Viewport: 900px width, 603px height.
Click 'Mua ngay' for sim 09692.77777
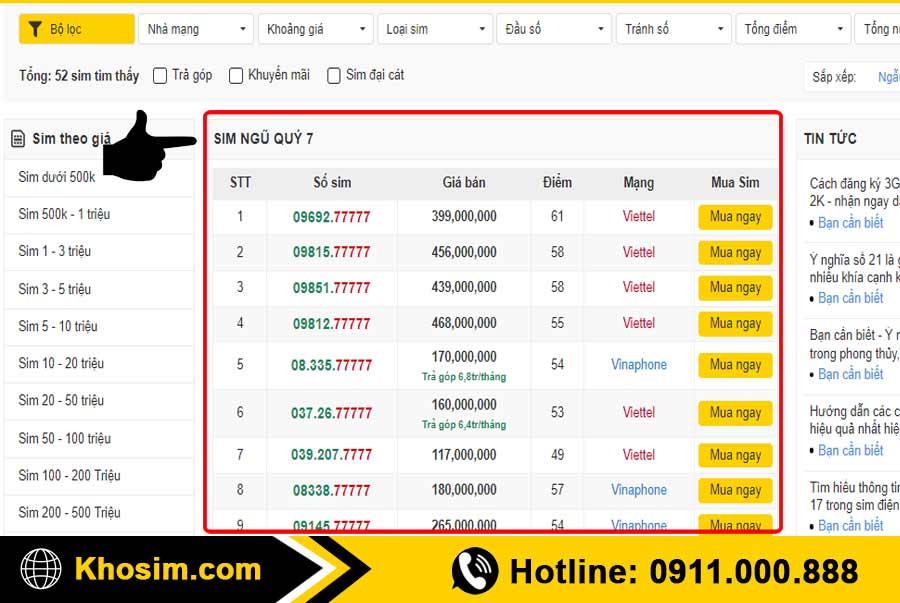(735, 217)
